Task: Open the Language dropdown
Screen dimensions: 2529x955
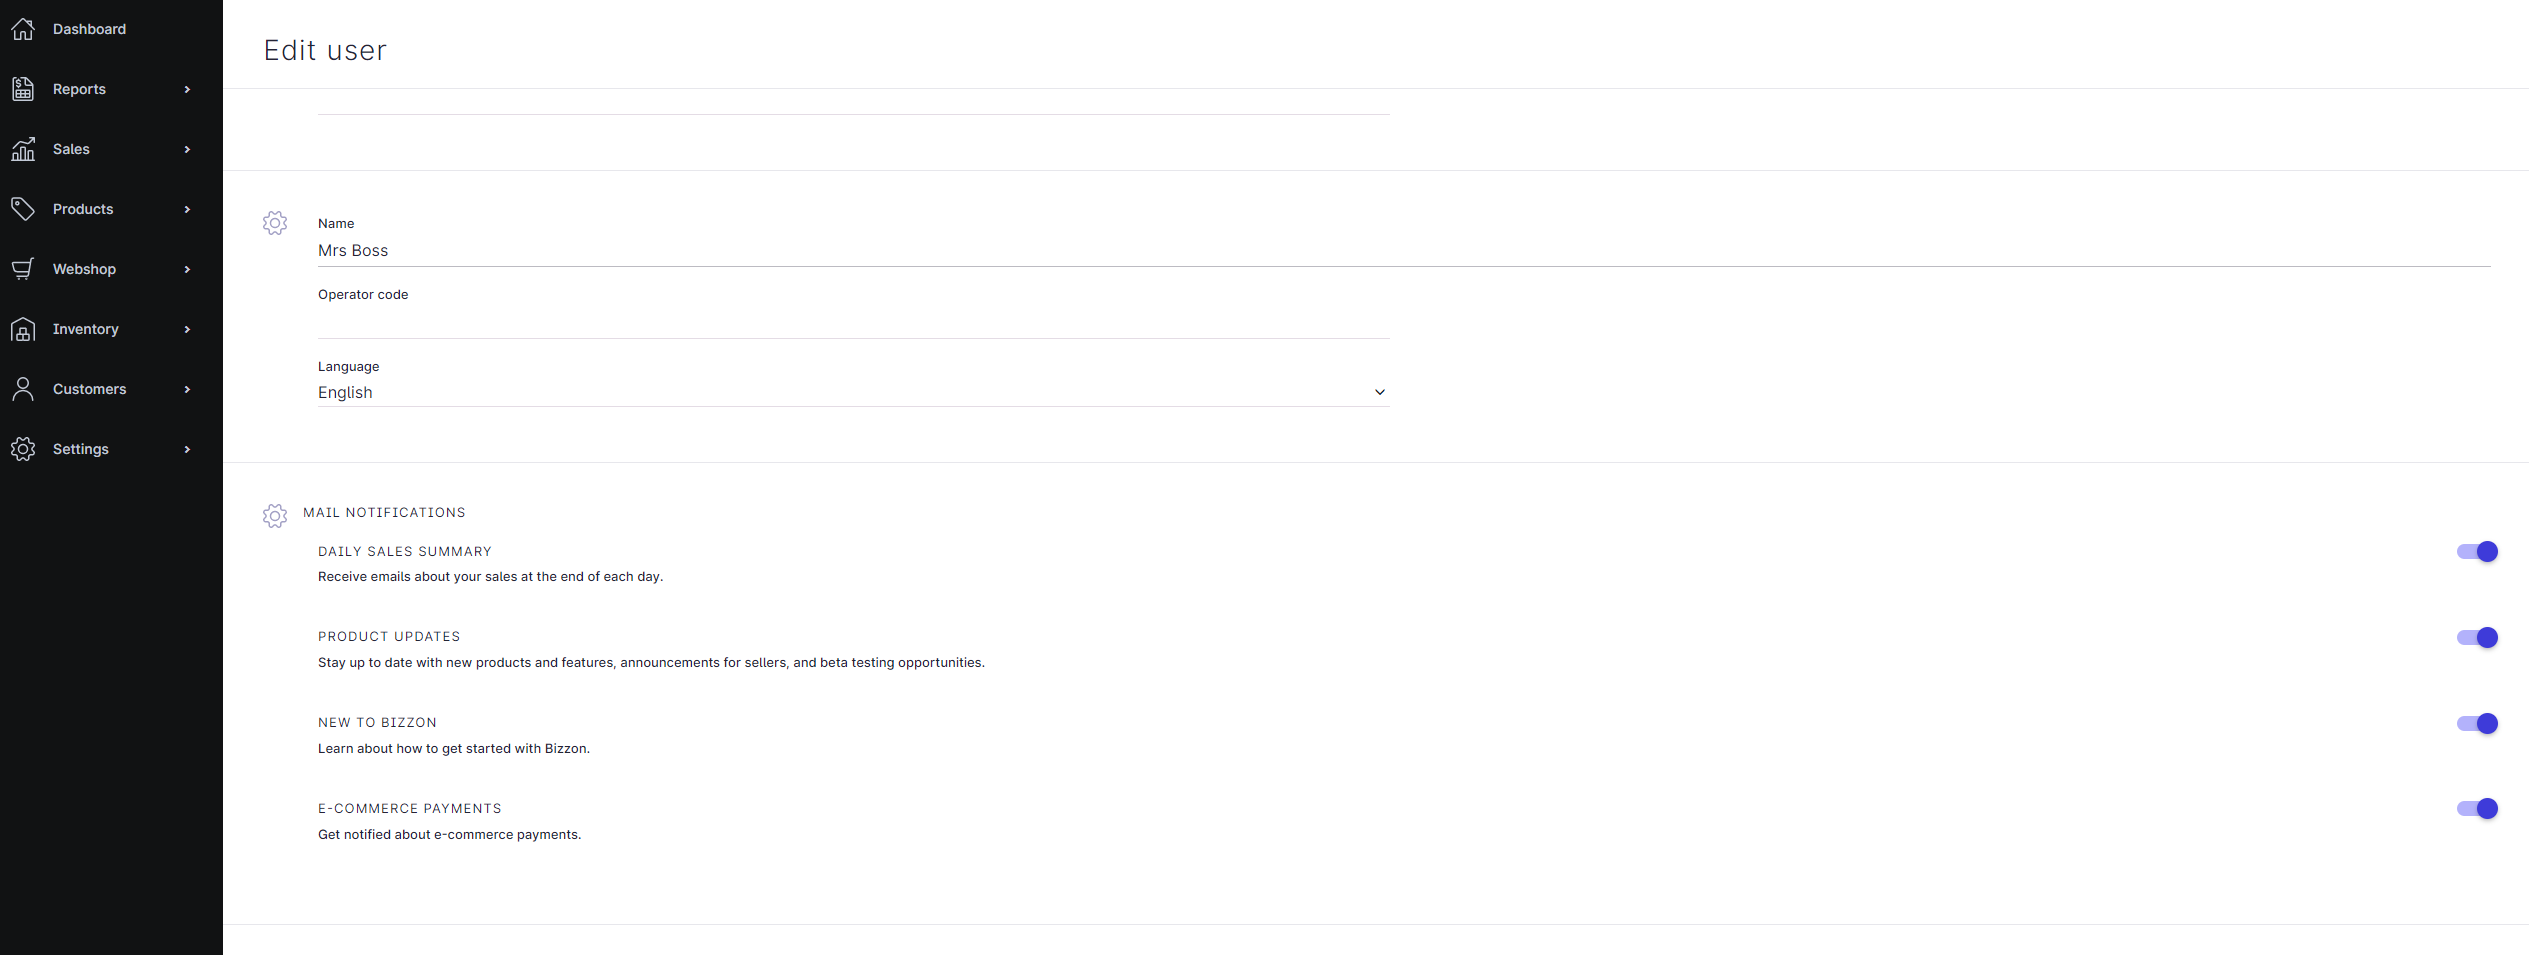Action: pyautogui.click(x=852, y=393)
